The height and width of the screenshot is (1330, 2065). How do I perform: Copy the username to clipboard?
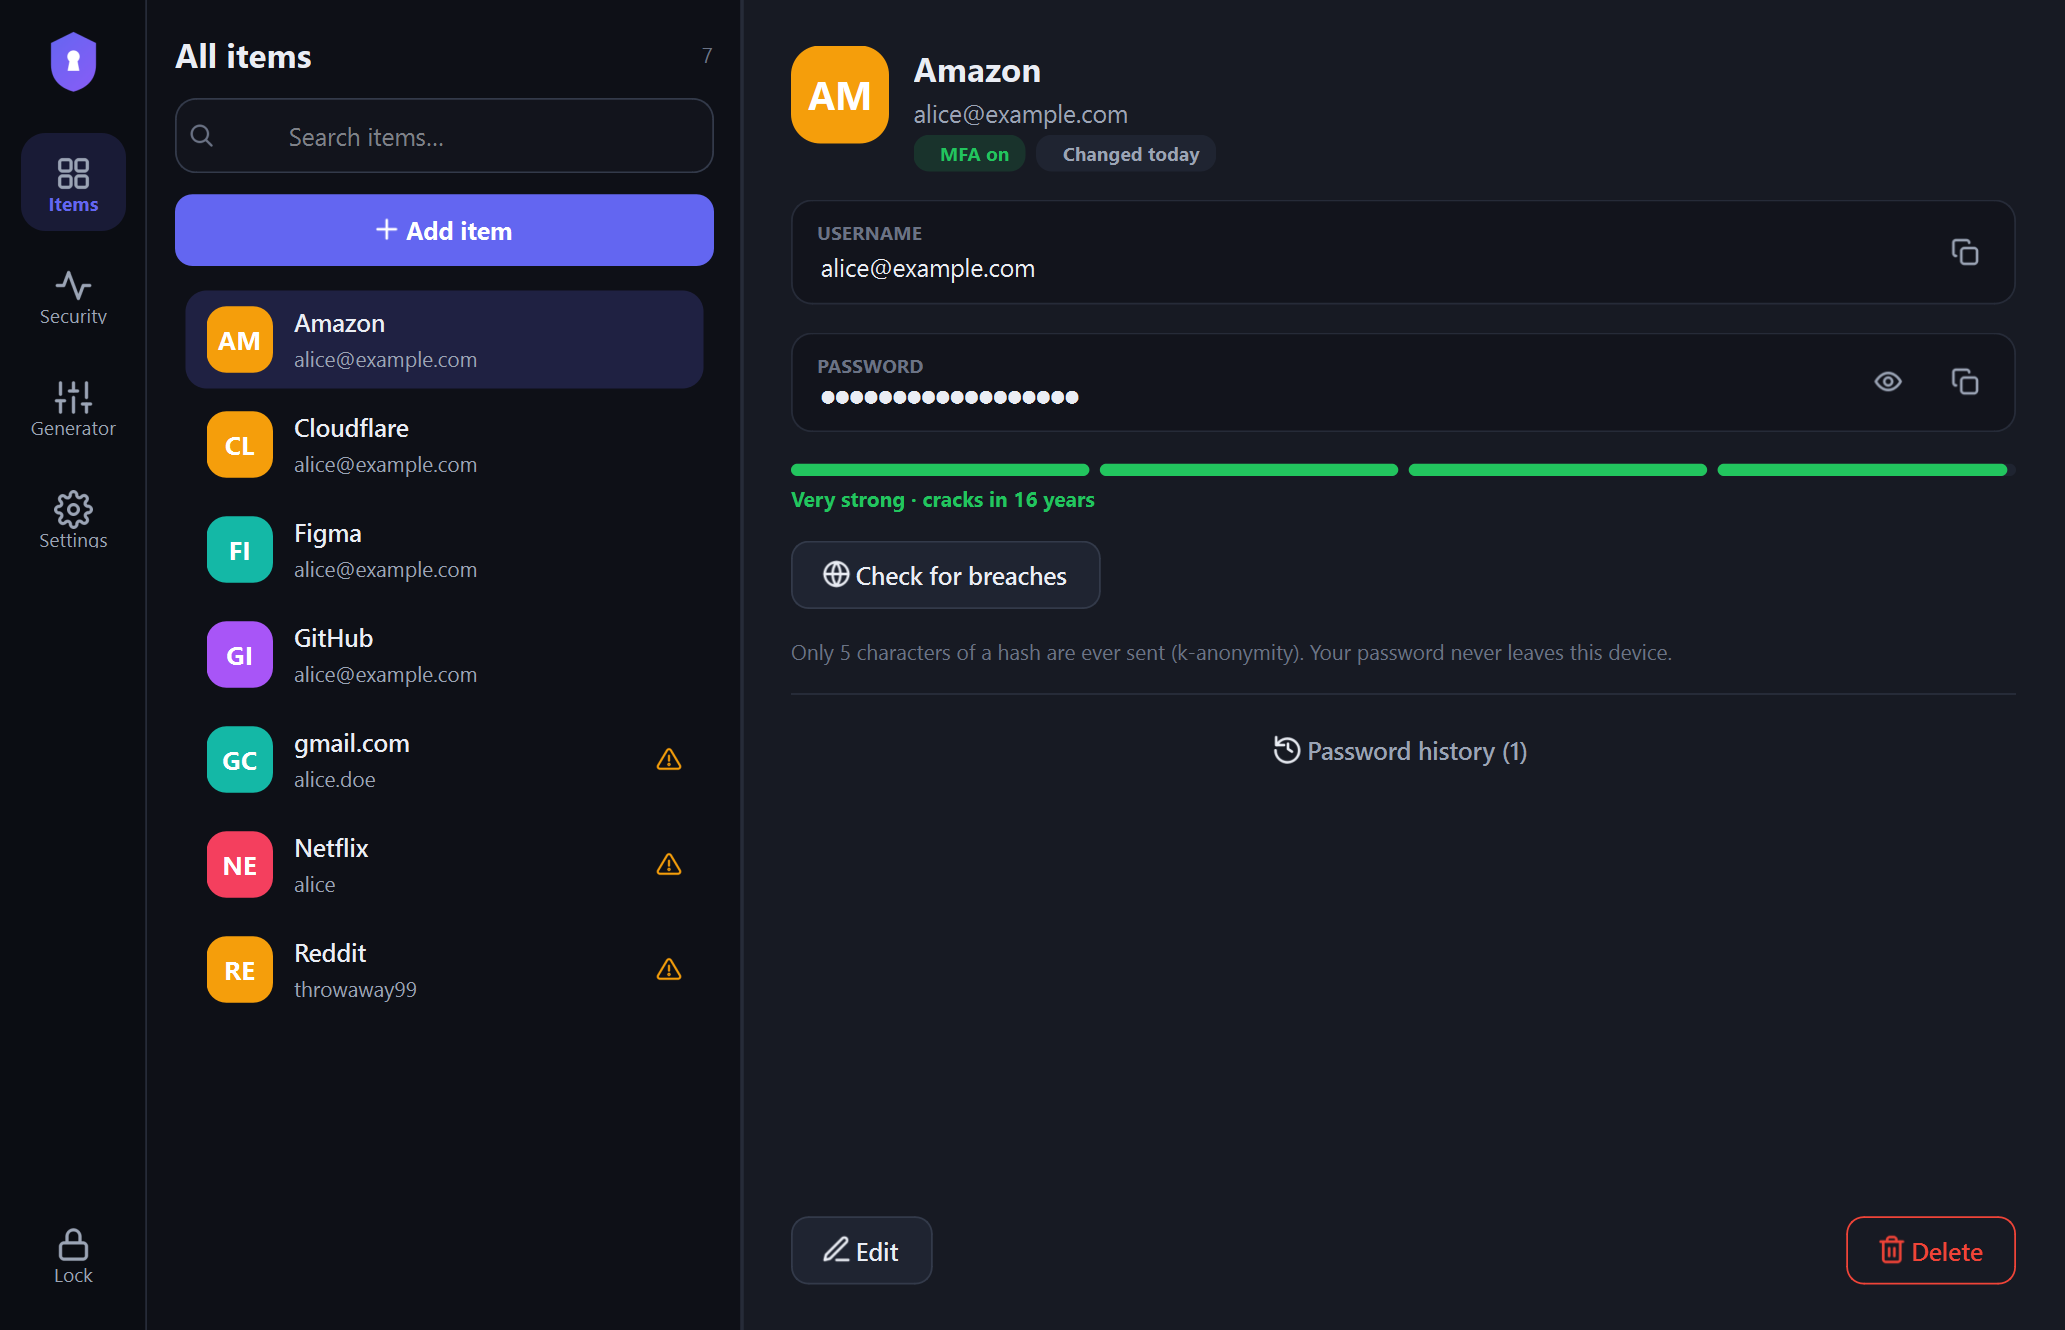(1965, 252)
